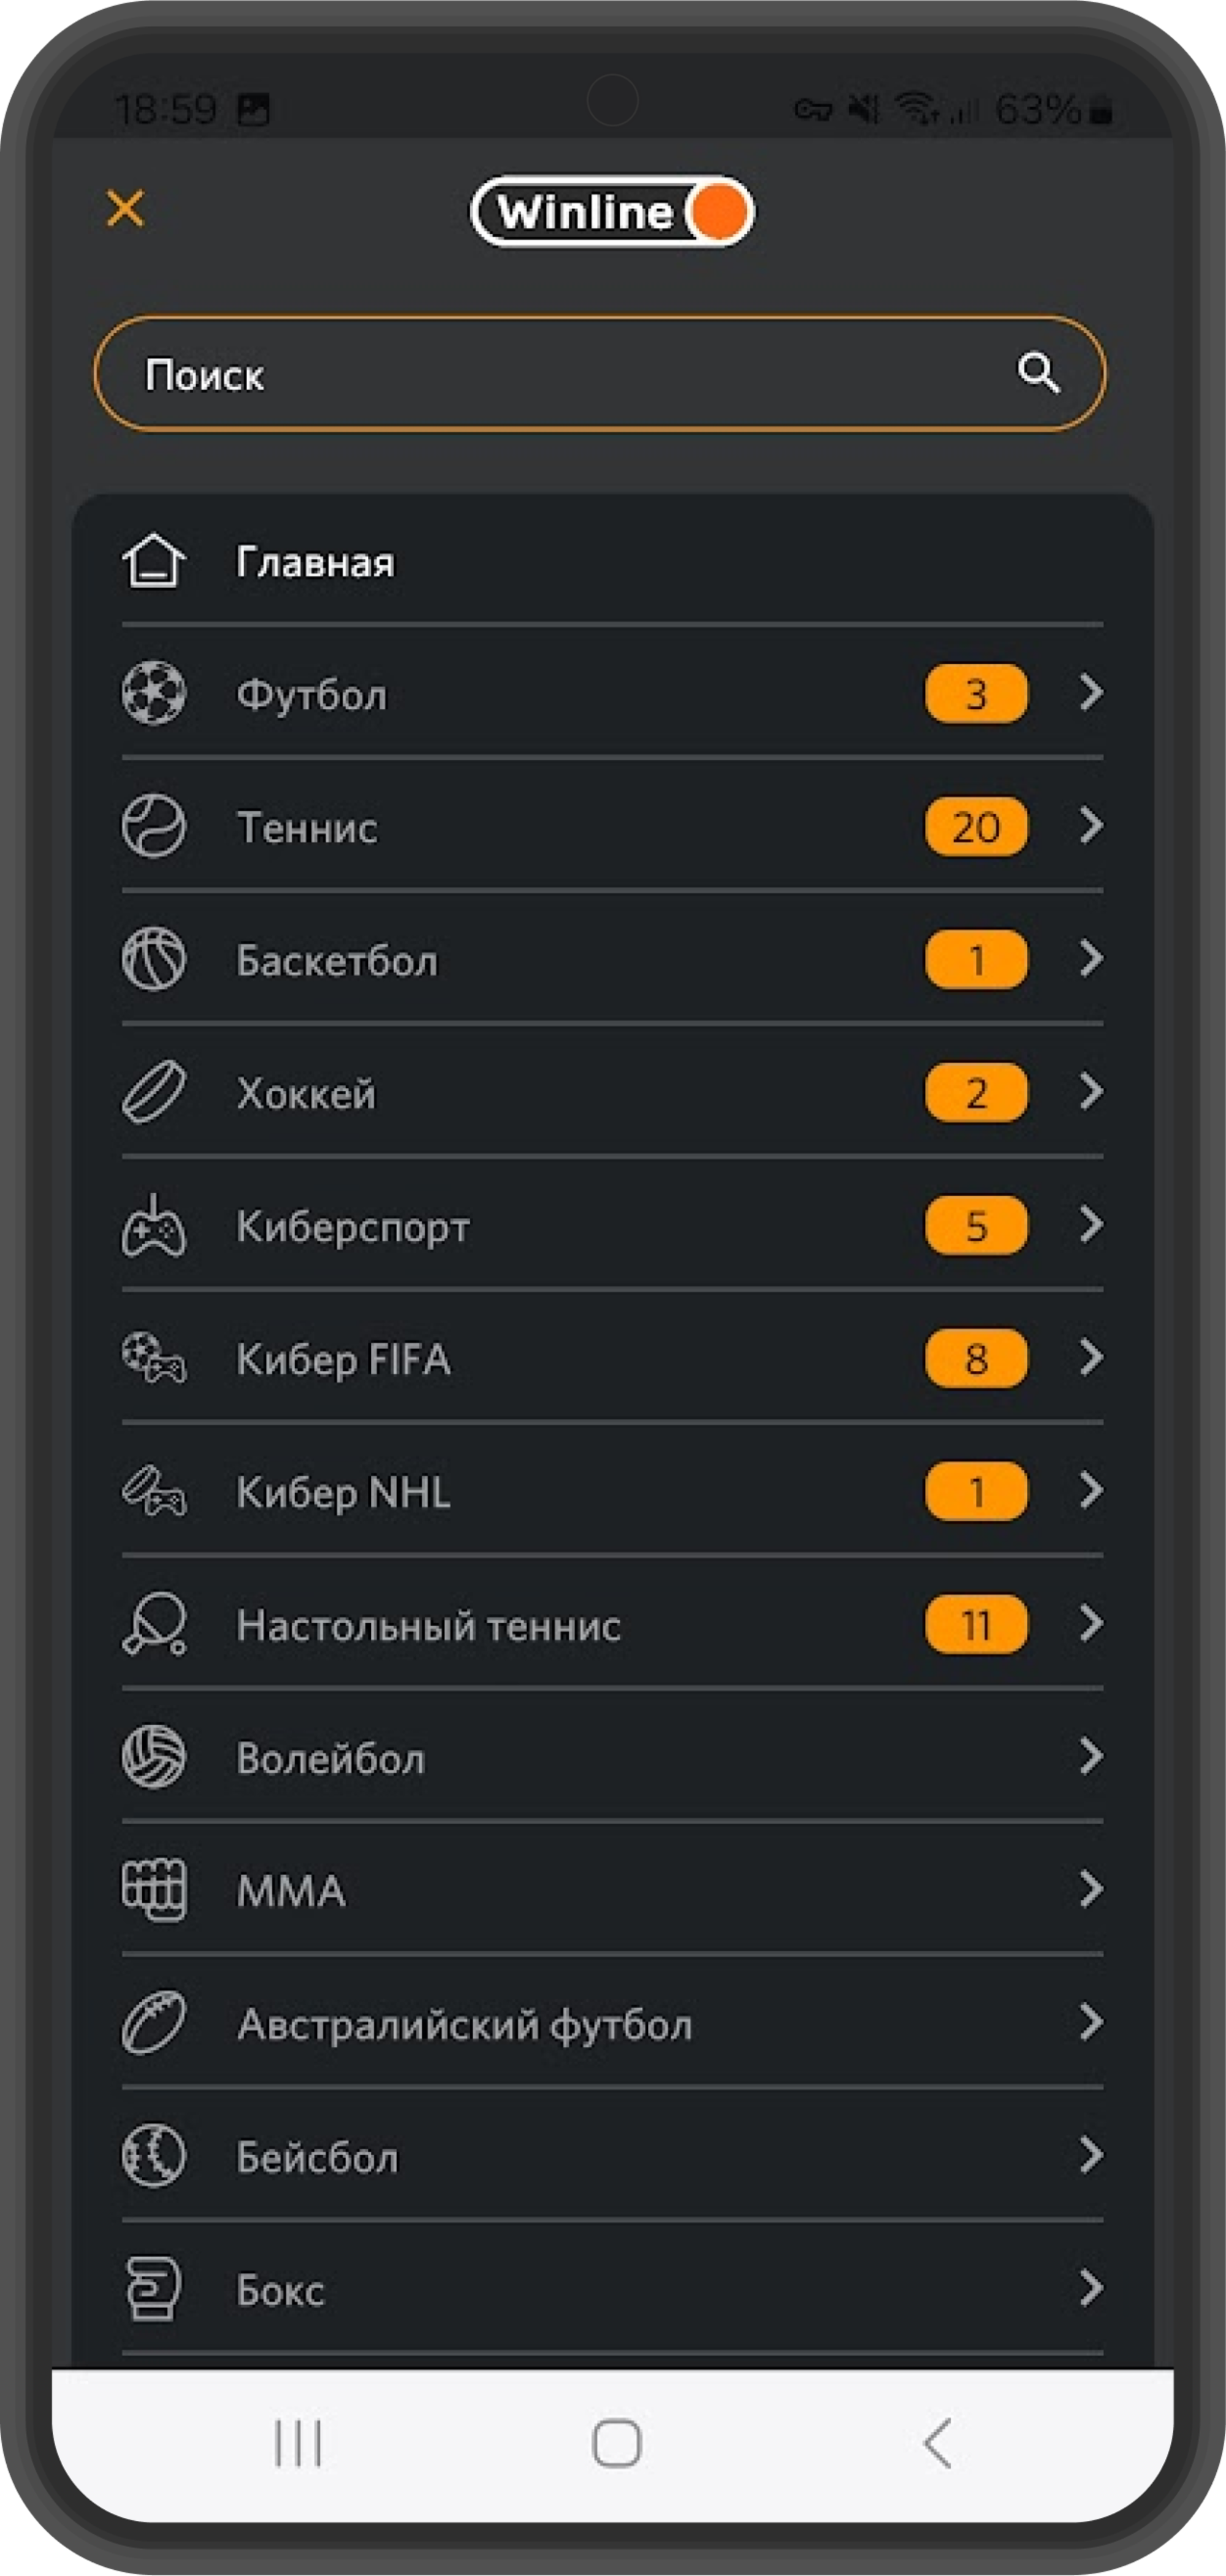1226x2576 pixels.
Task: Expand Кибер FIFA with its chevron
Action: tap(1091, 1358)
